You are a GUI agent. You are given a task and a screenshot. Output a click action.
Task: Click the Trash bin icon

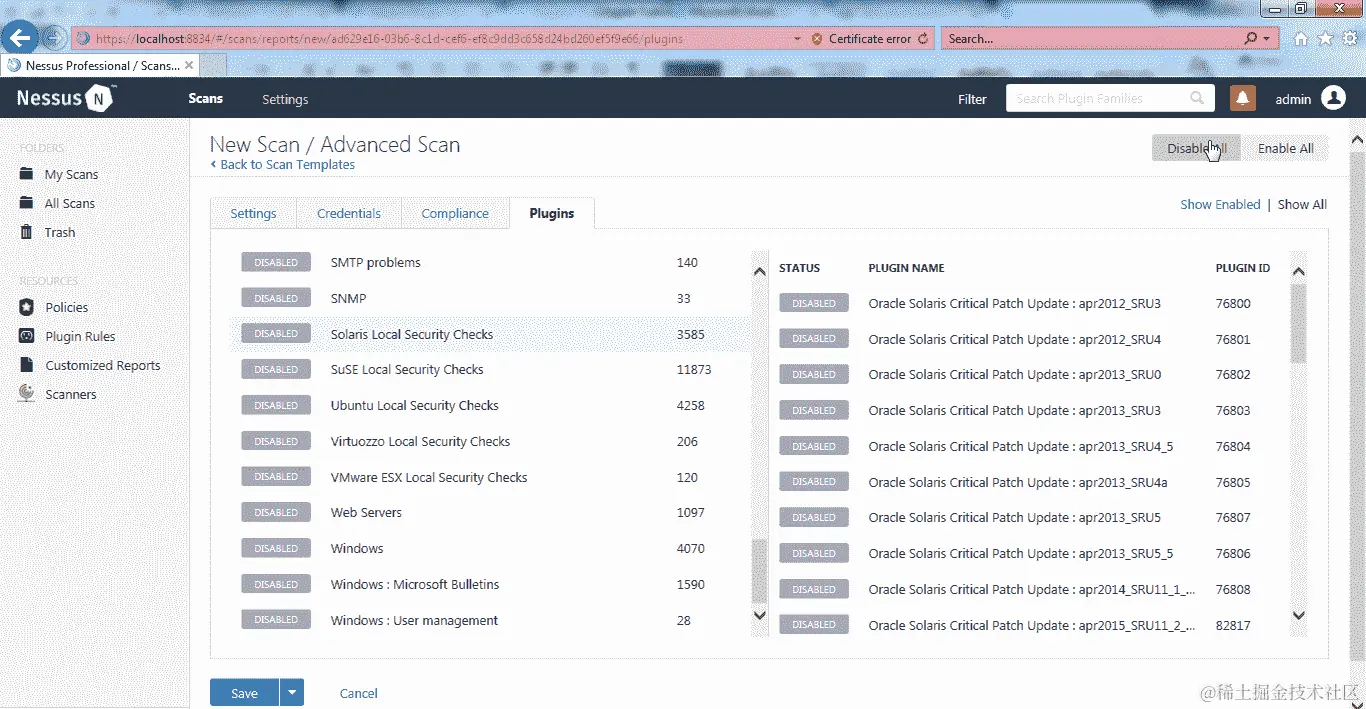point(27,232)
